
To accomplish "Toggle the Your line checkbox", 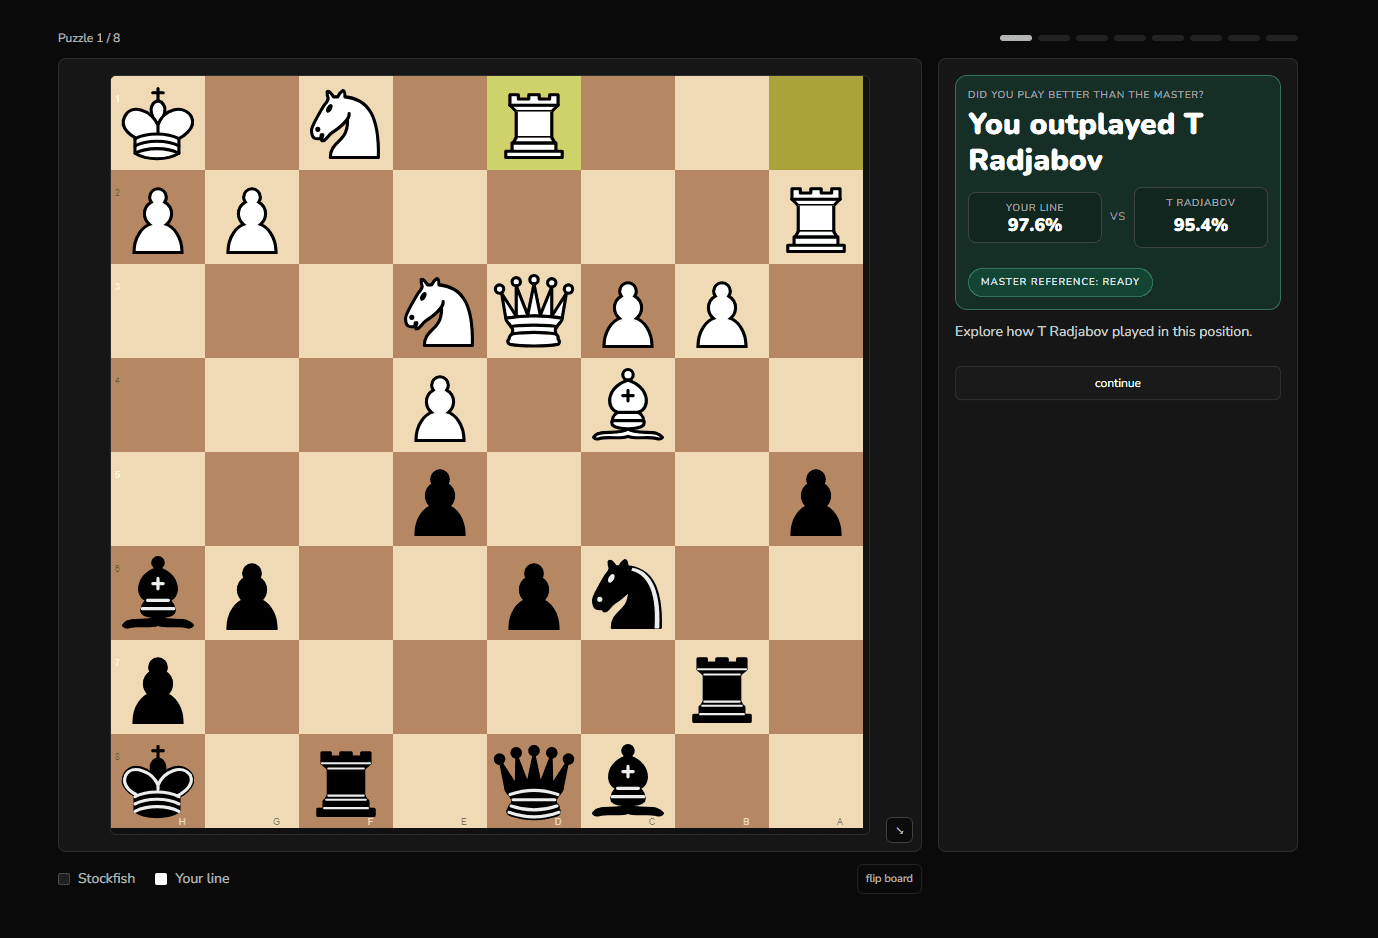I will (x=160, y=878).
